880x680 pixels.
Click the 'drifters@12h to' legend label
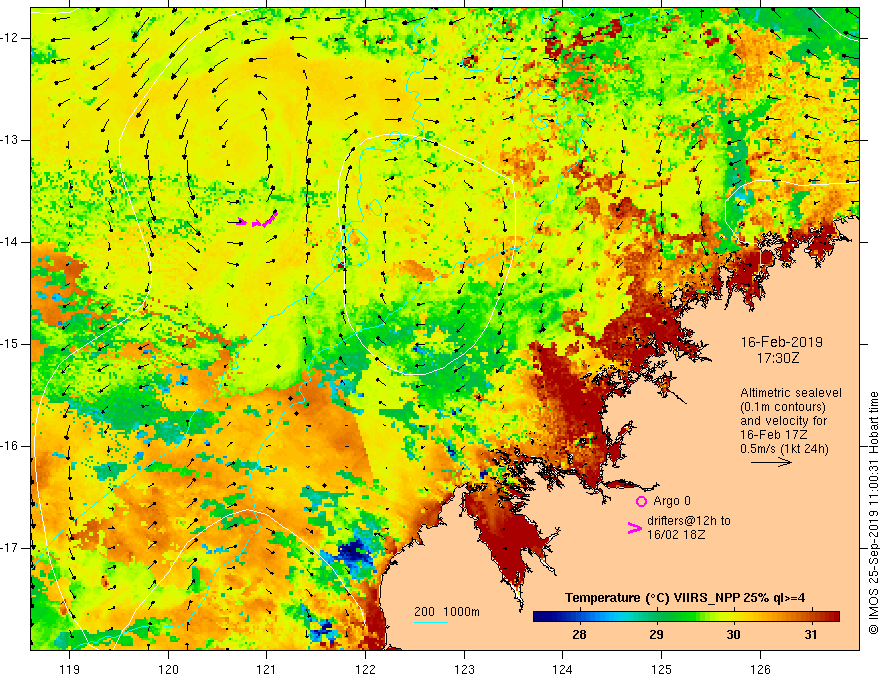coord(689,521)
